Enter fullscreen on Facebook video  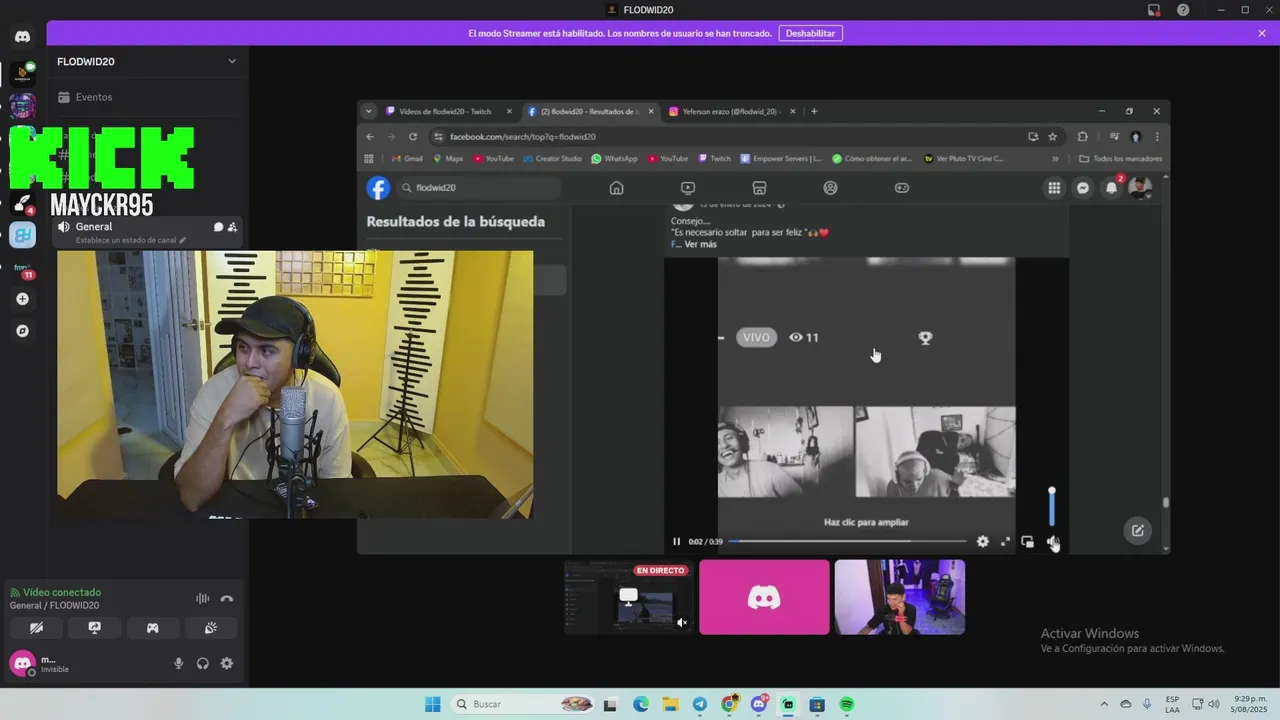coord(1005,542)
